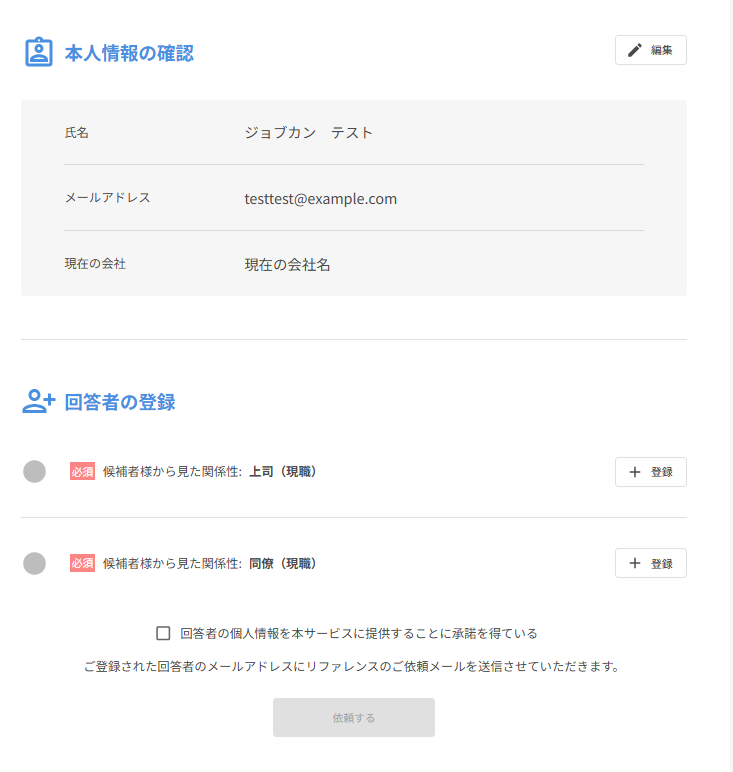Viewport: 733px width, 772px height.
Task: Click the 本人情報の確認 section heading
Action: tap(129, 53)
